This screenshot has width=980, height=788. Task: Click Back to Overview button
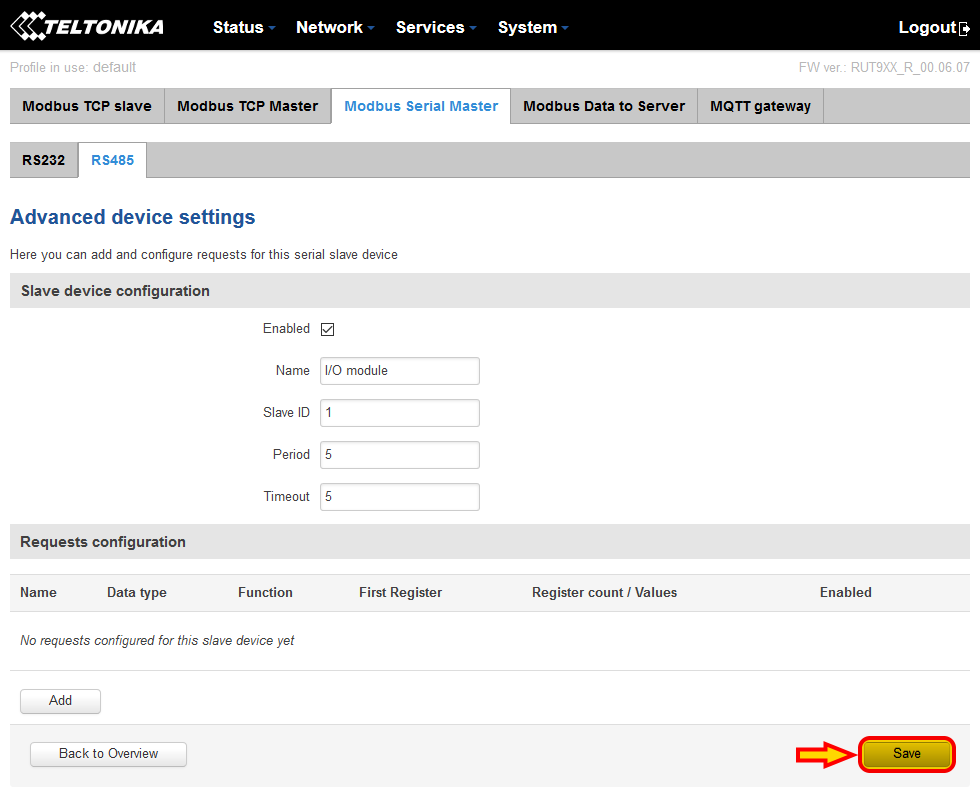(x=108, y=754)
